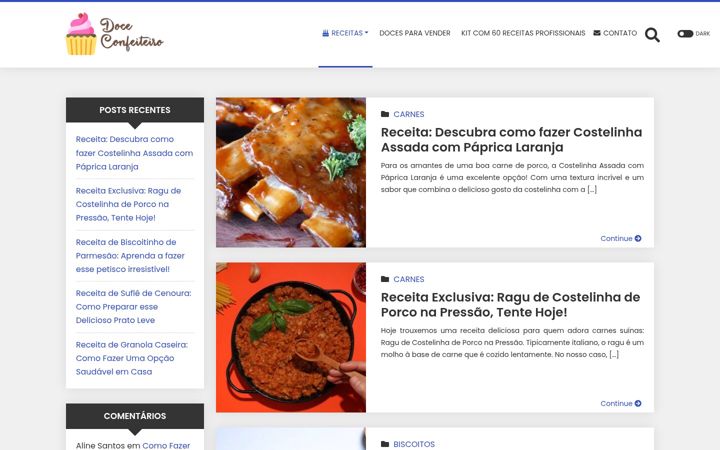This screenshot has width=720, height=450.
Task: Open the Biscoitos category link
Action: [x=414, y=444]
